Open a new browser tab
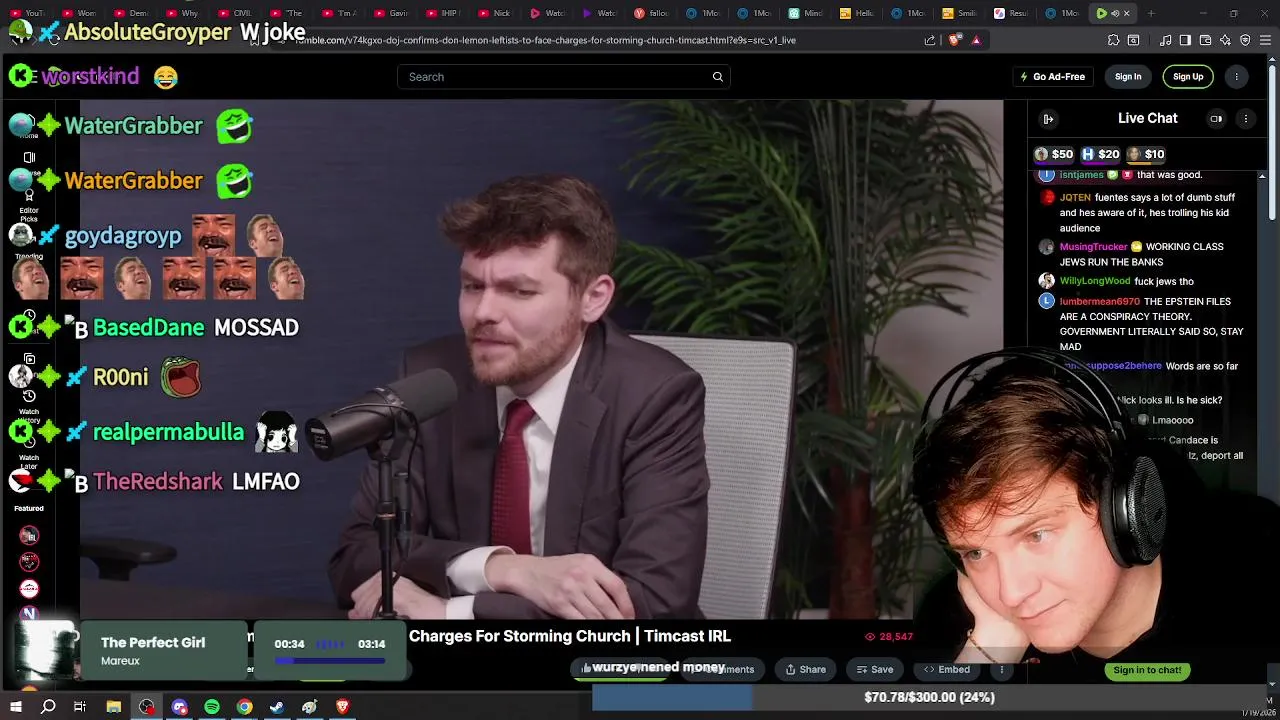1280x720 pixels. pyautogui.click(x=1151, y=13)
